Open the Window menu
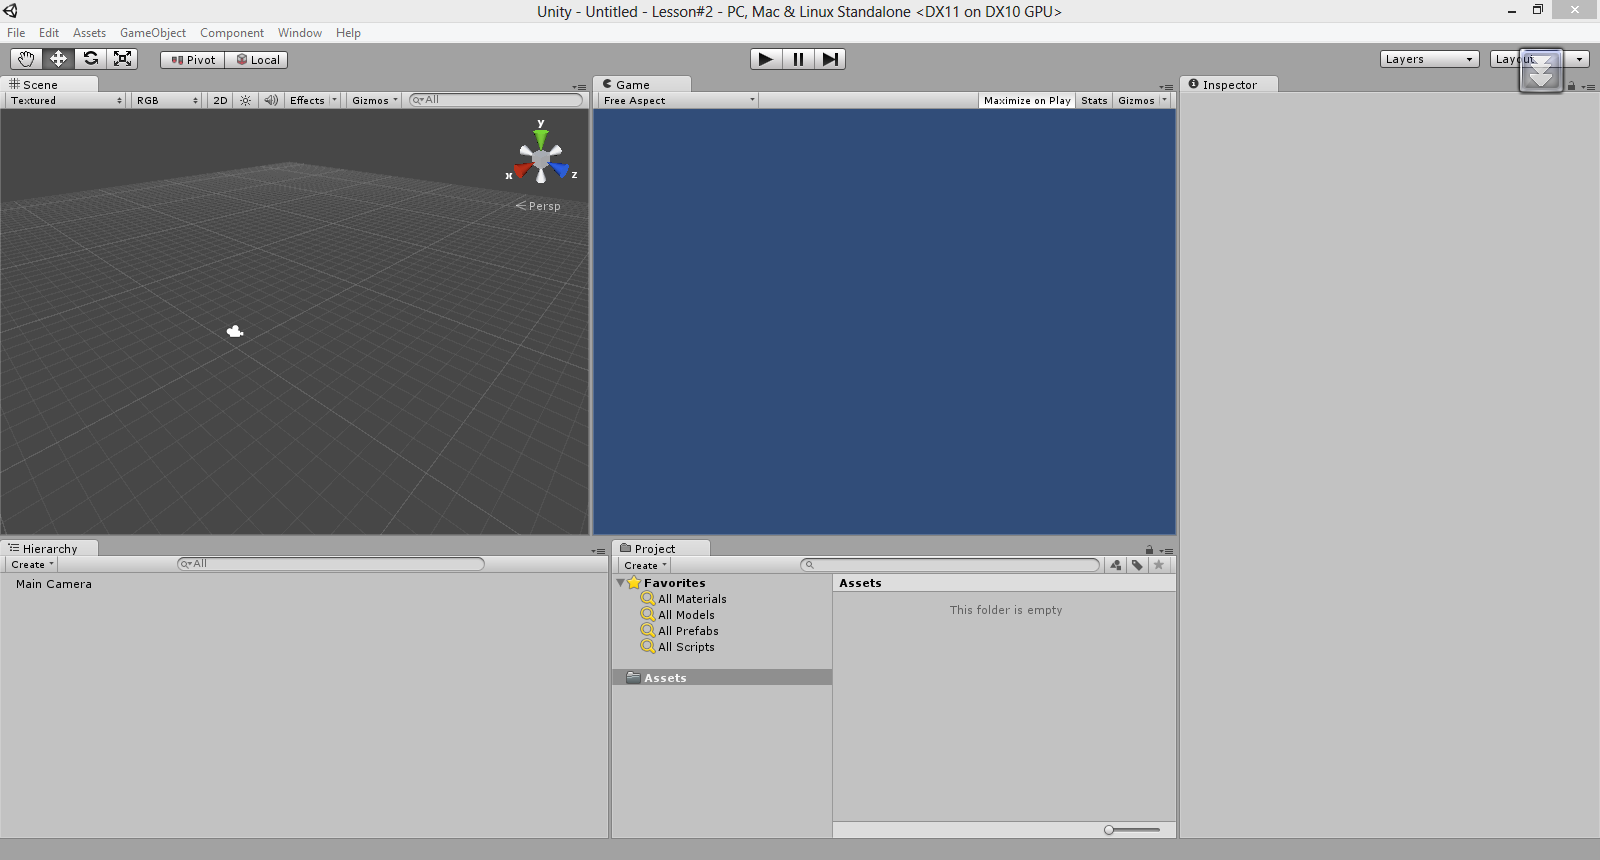This screenshot has width=1600, height=860. [300, 33]
